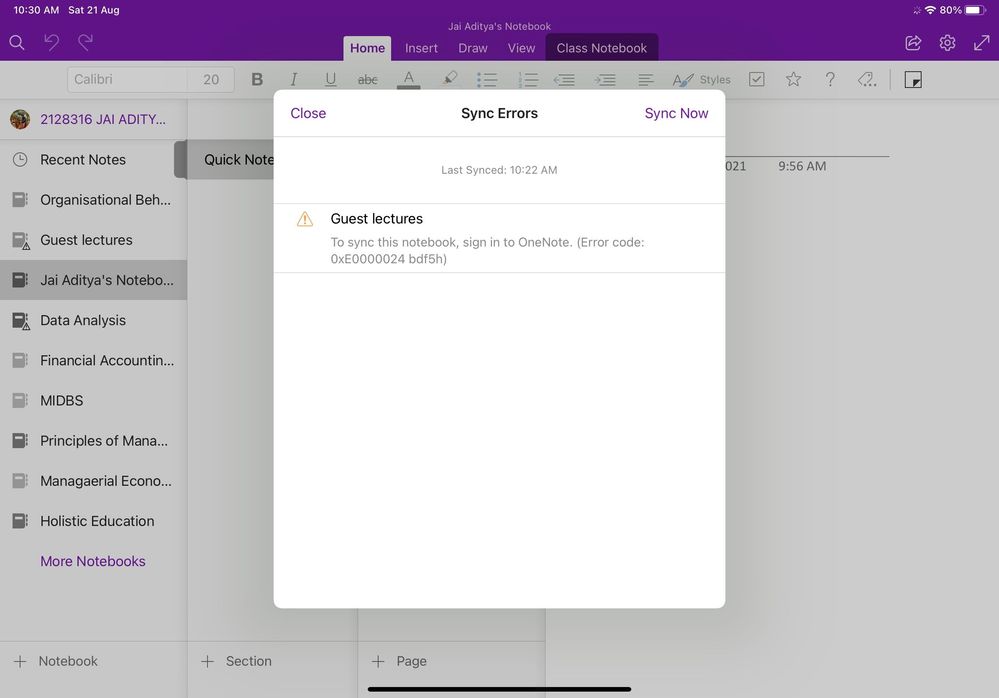This screenshot has width=999, height=698.
Task: Select the Quick Notes section
Action: (230, 160)
